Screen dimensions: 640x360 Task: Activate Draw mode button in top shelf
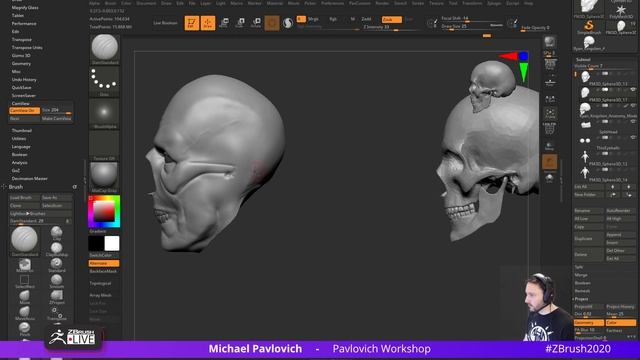[208, 23]
